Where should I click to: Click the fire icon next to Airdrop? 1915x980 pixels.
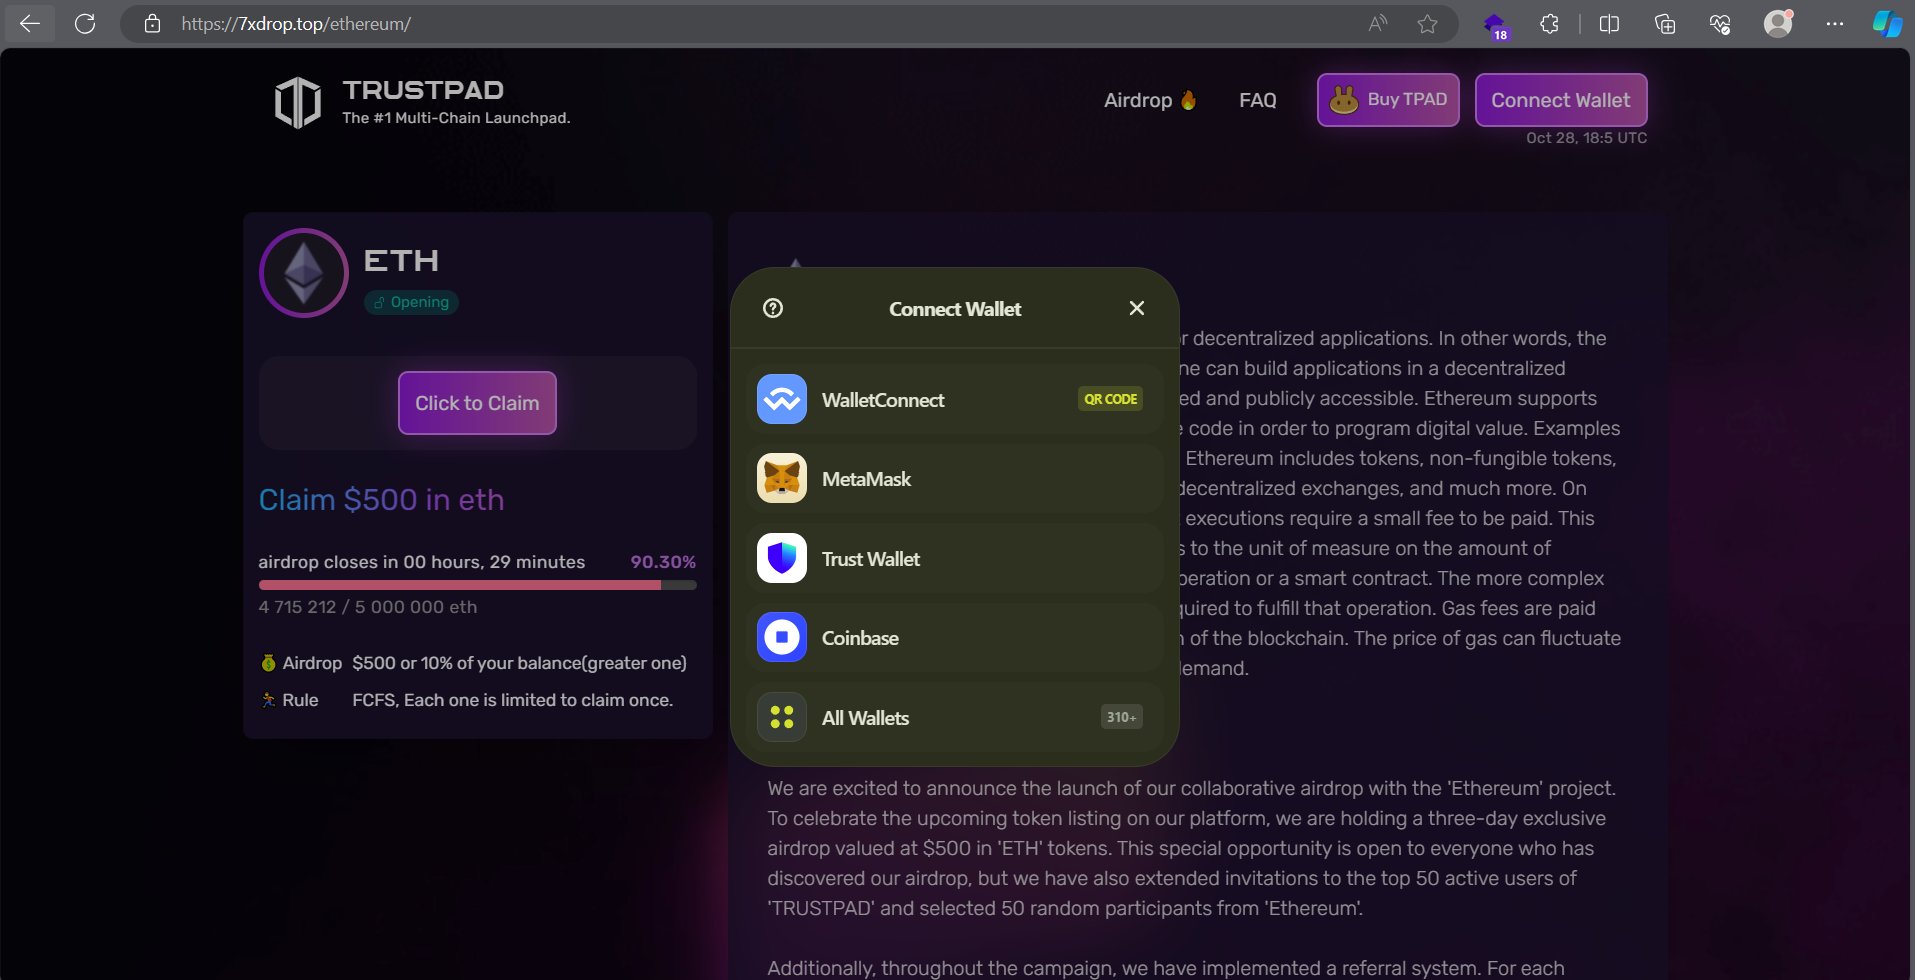pos(1188,99)
